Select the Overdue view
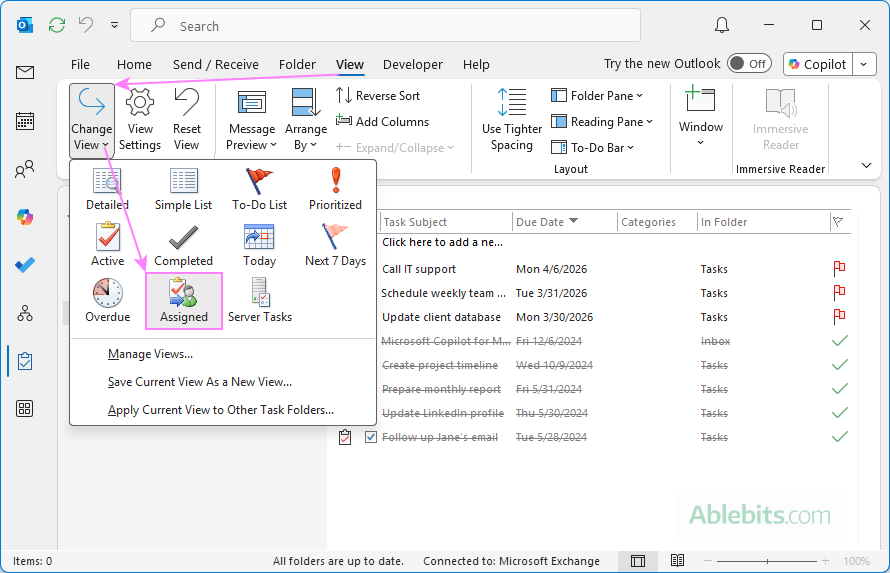The height and width of the screenshot is (573, 890). [x=107, y=301]
